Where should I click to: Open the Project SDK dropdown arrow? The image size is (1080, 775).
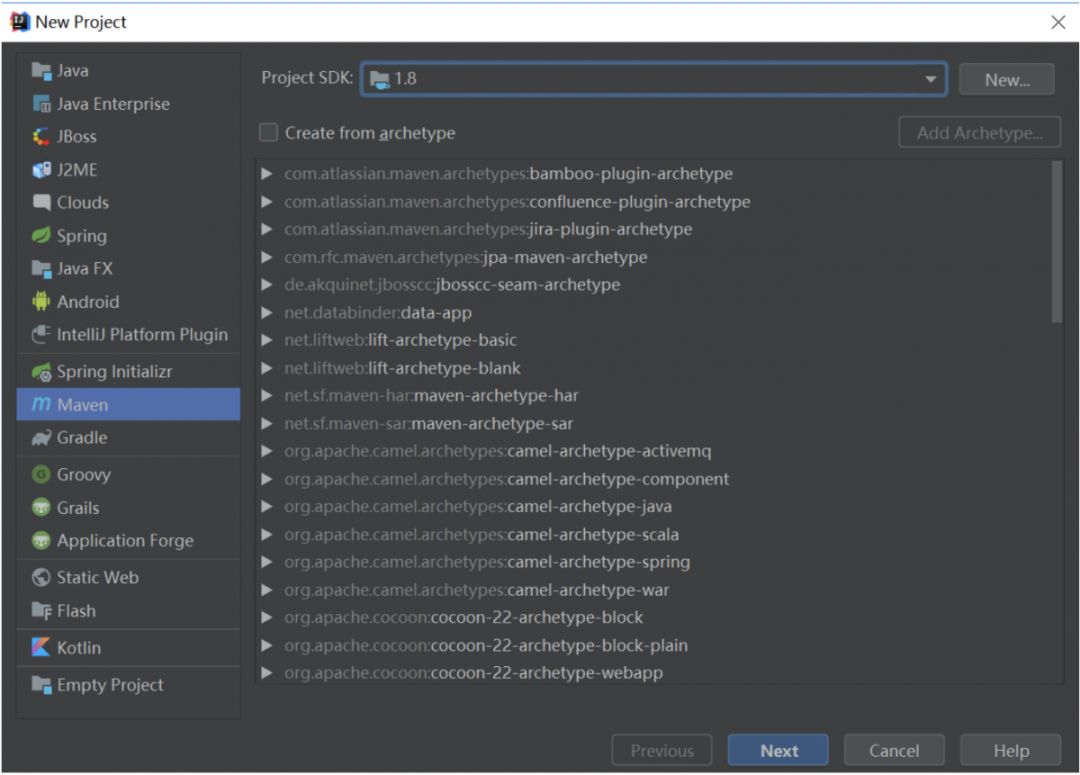[931, 79]
